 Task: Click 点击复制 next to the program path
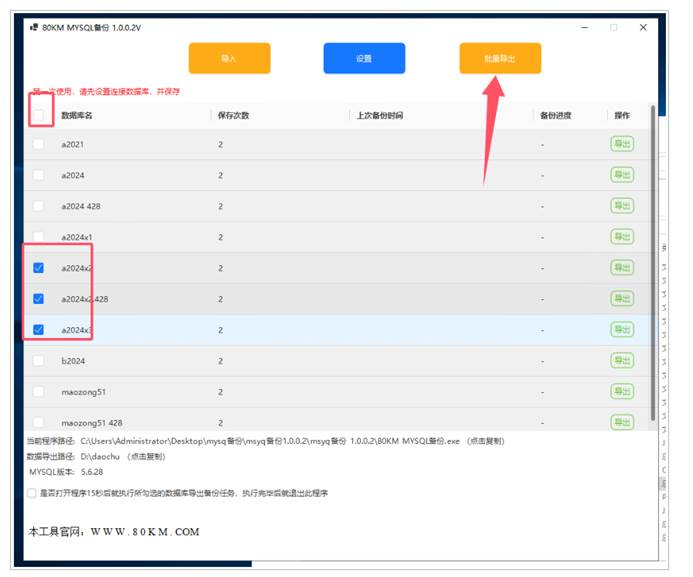click(486, 441)
